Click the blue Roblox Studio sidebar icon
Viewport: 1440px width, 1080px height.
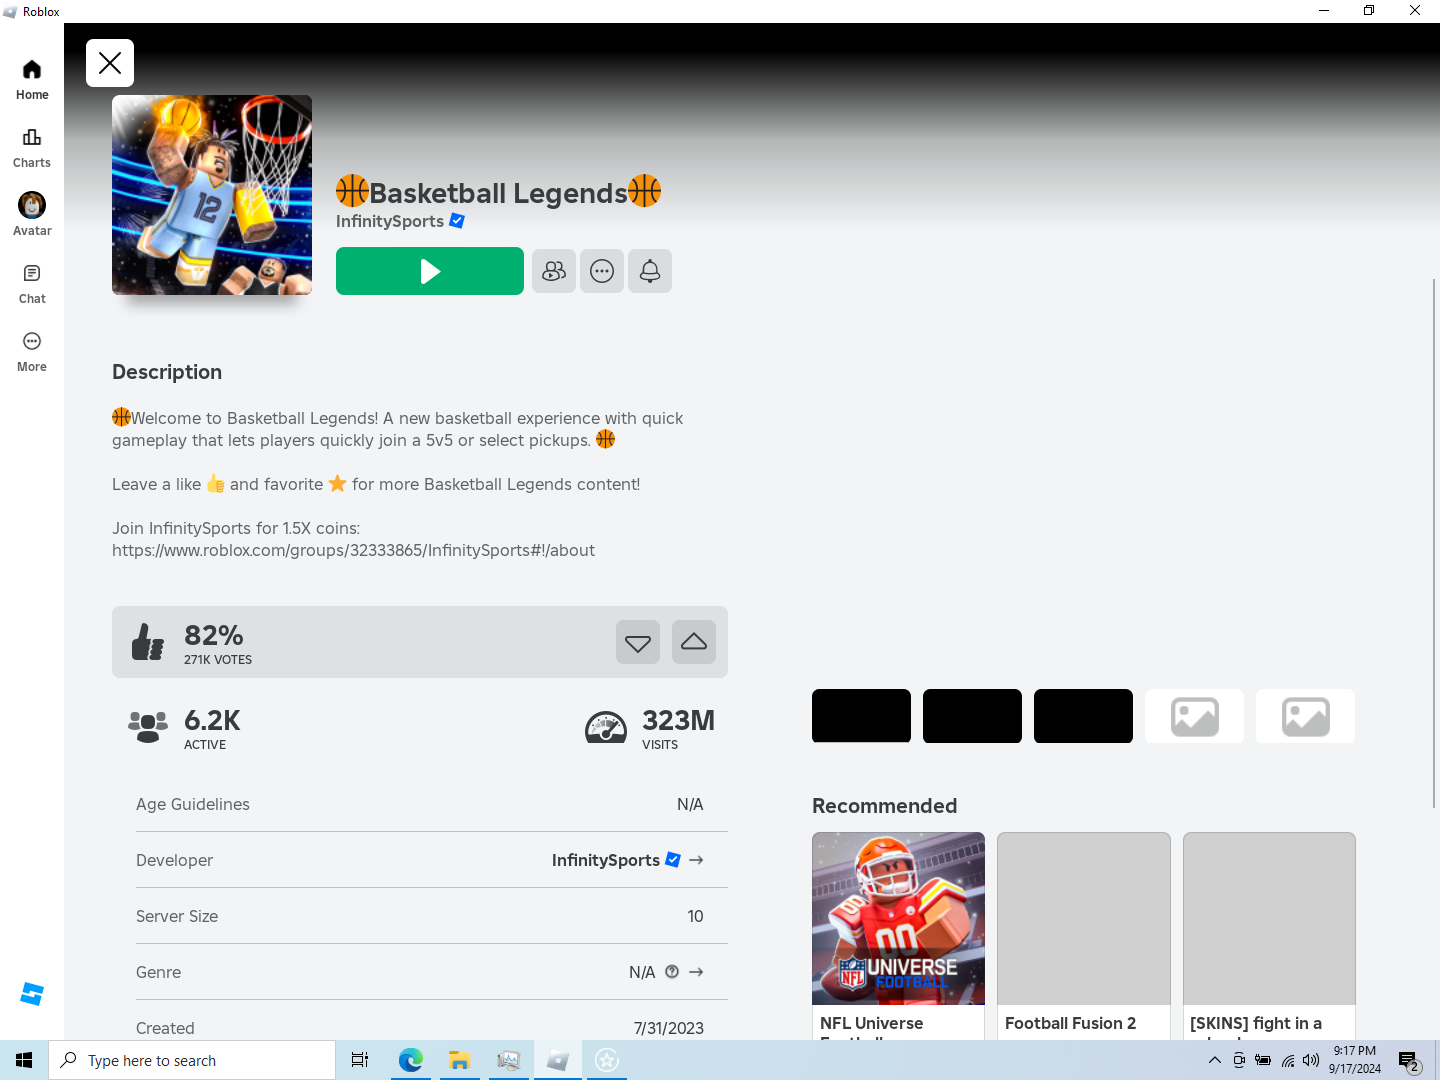(x=32, y=994)
